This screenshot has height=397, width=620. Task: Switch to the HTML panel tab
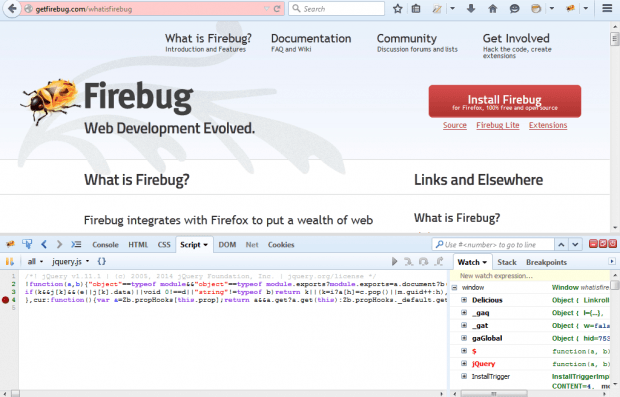click(x=138, y=245)
